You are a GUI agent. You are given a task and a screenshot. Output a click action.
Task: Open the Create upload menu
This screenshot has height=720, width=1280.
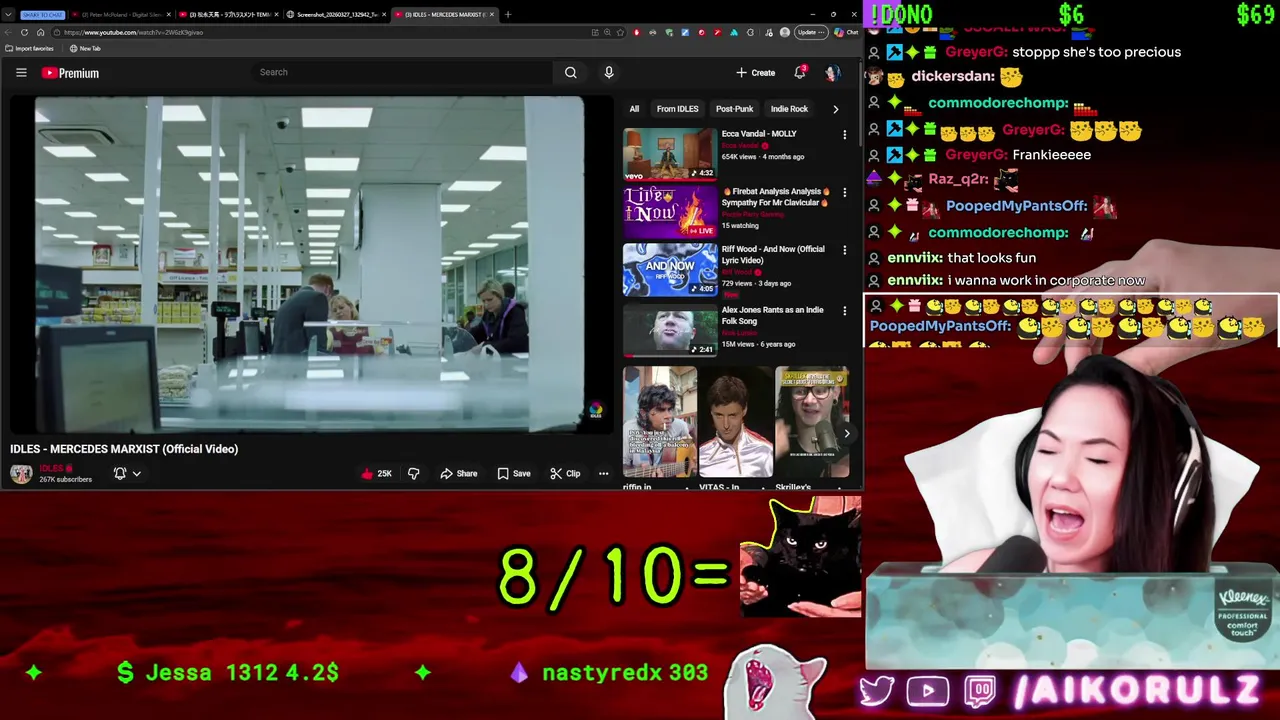click(x=756, y=73)
